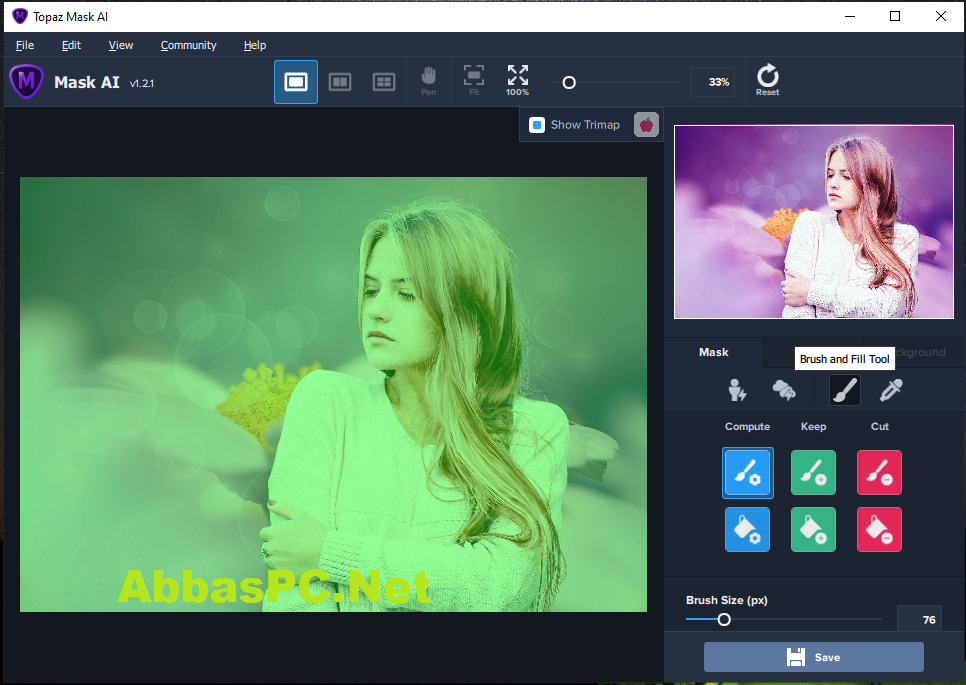
Task: Click the brush size value field 76
Action: click(919, 620)
